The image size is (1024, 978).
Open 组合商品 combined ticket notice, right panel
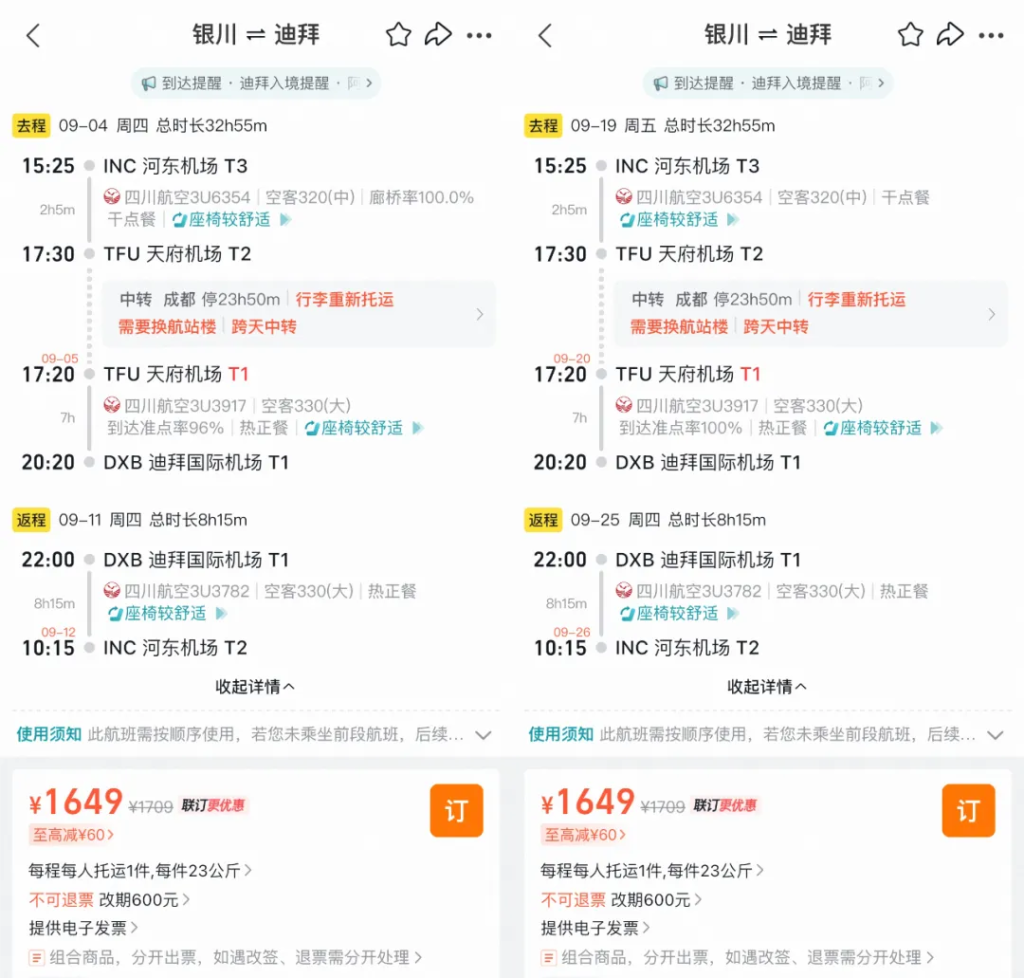point(738,958)
